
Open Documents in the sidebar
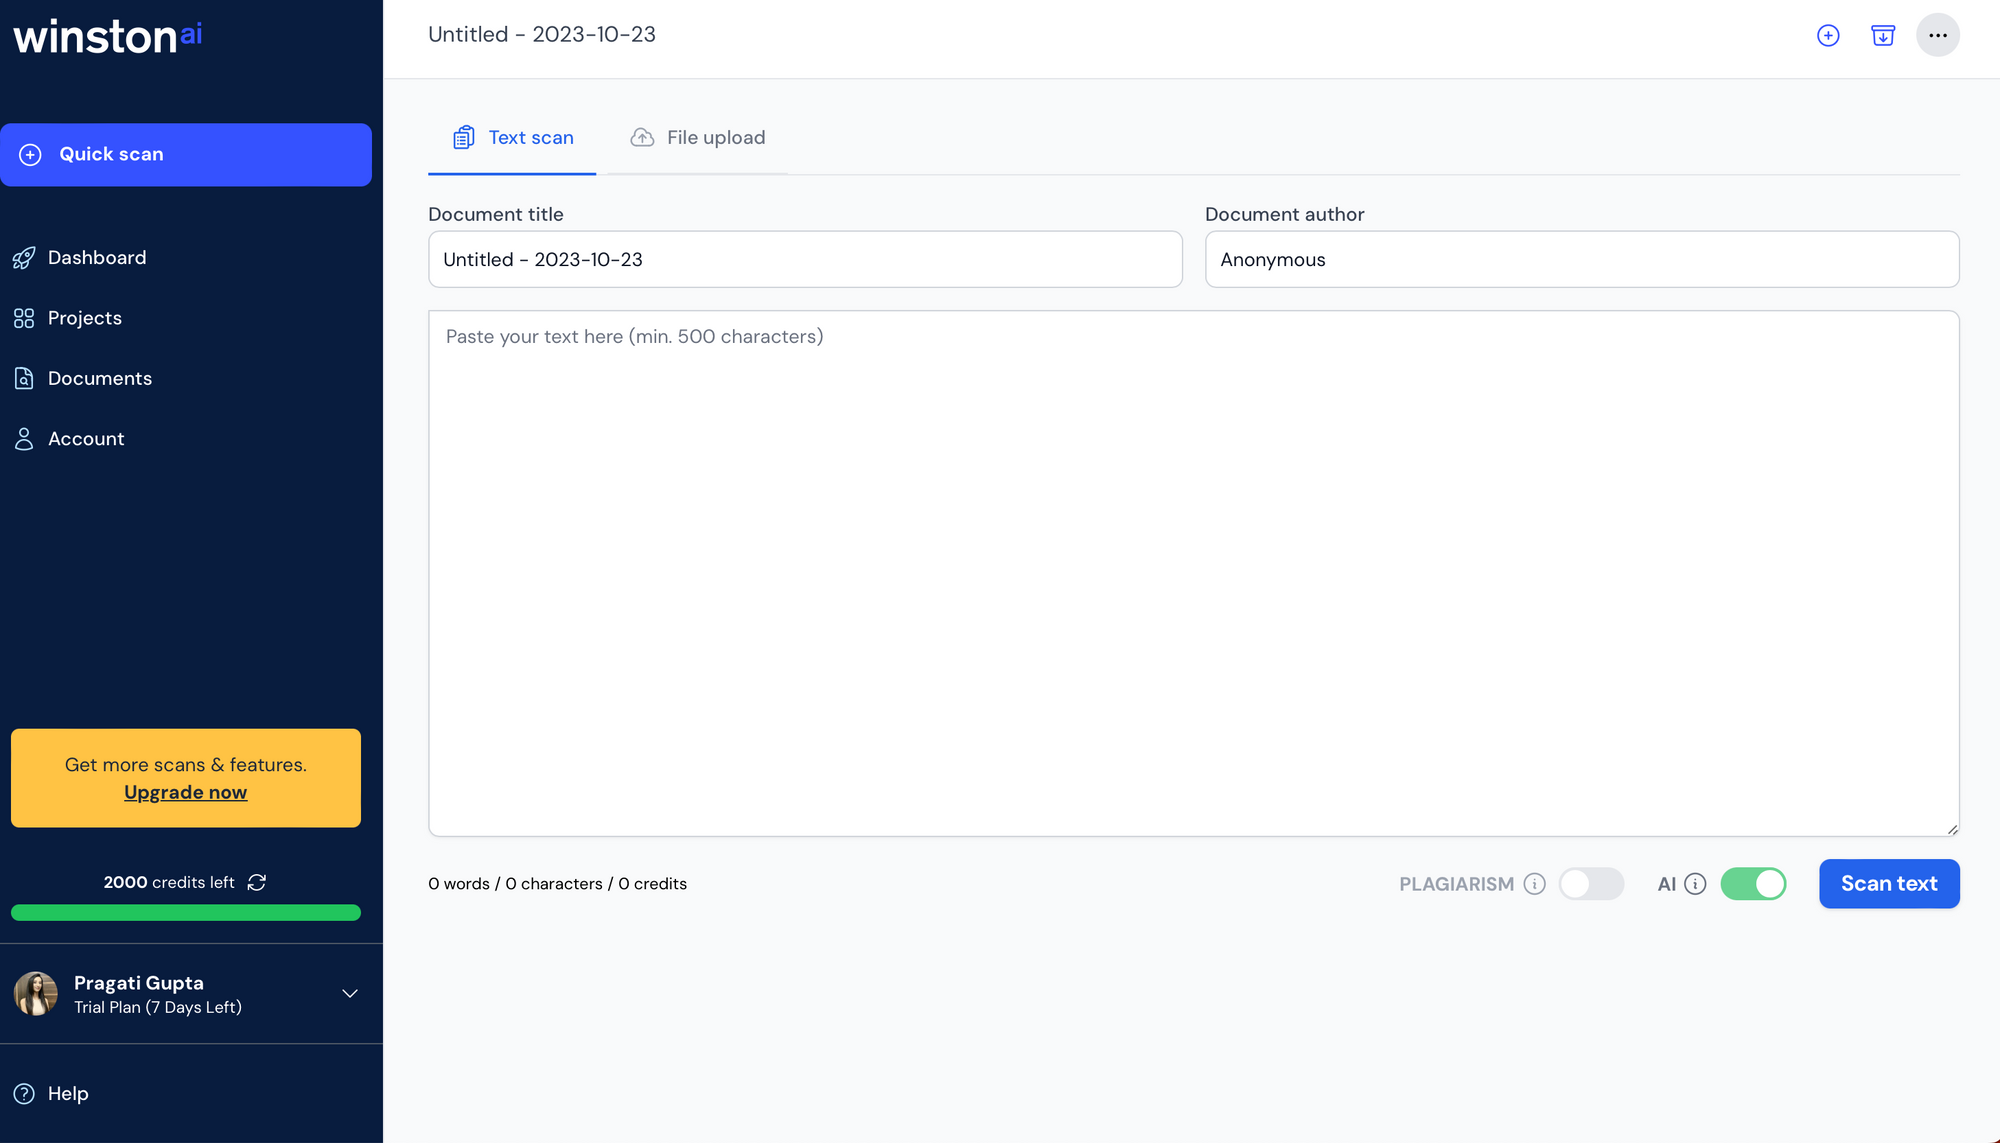click(99, 379)
